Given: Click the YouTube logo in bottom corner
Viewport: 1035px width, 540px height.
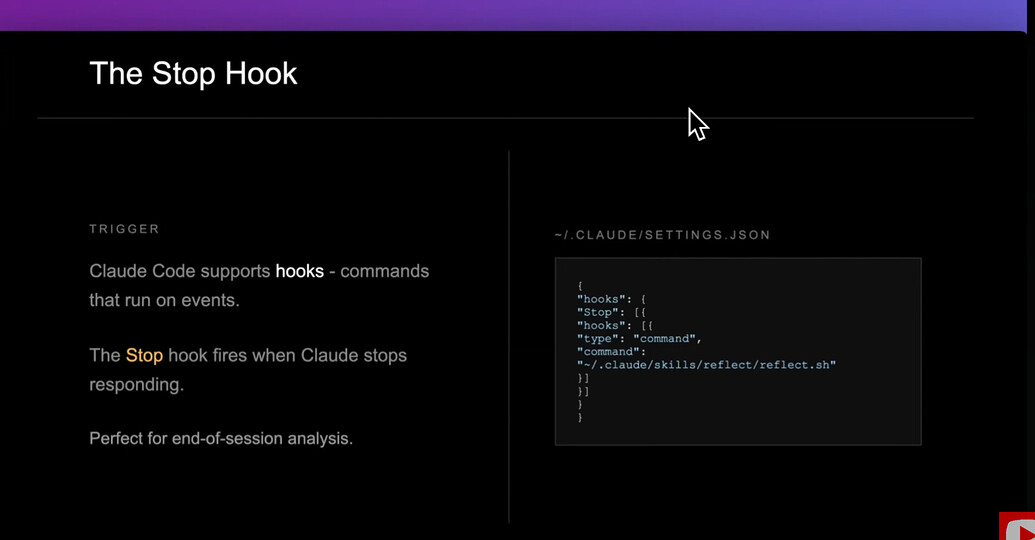Looking at the screenshot, I should point(1017,526).
